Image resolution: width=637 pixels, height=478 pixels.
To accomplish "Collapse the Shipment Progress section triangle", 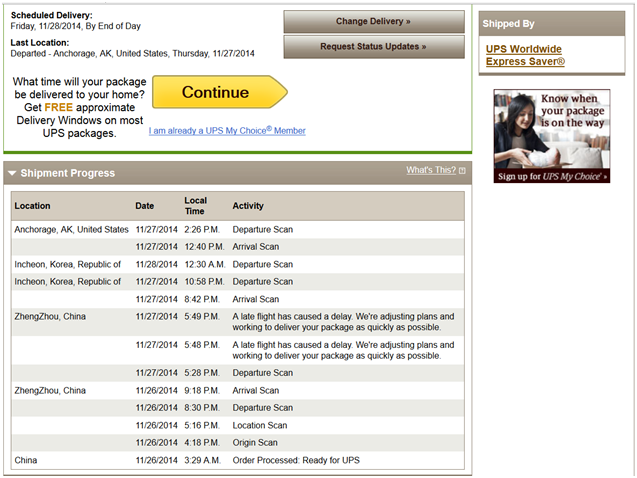I will [x=12, y=173].
